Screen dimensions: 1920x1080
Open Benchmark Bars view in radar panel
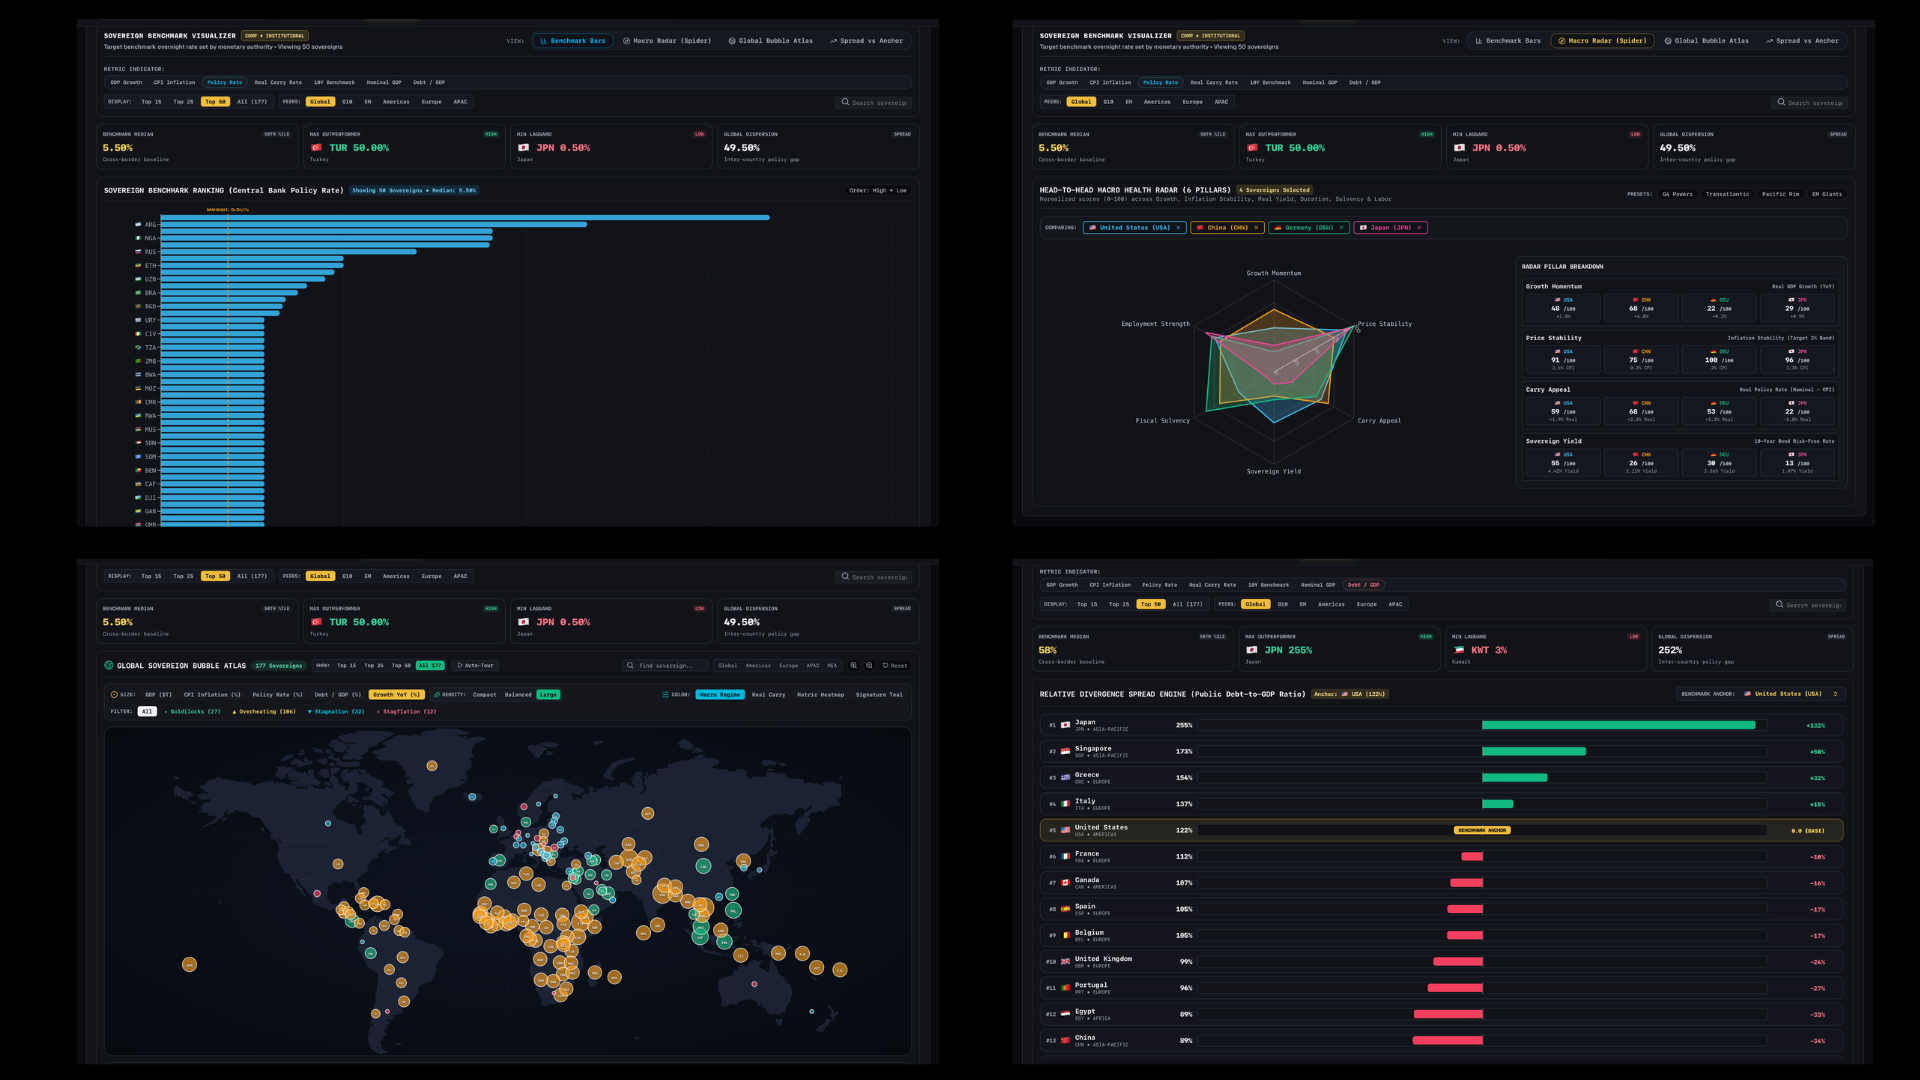1508,41
